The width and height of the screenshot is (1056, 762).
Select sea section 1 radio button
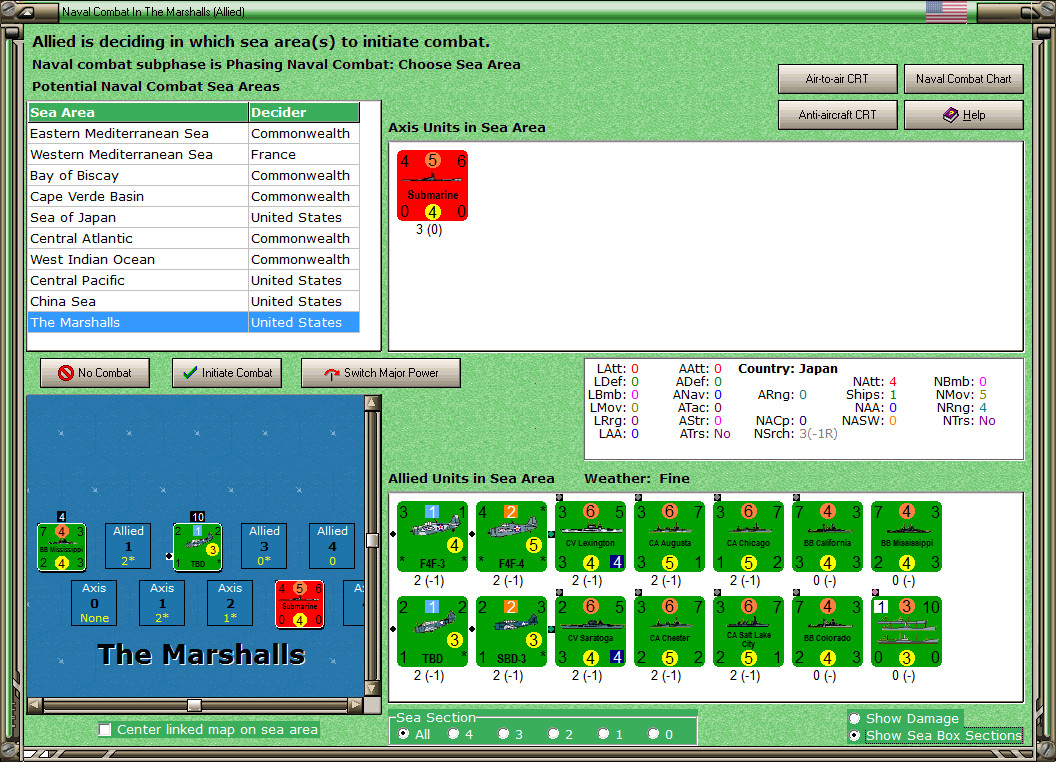coord(603,734)
